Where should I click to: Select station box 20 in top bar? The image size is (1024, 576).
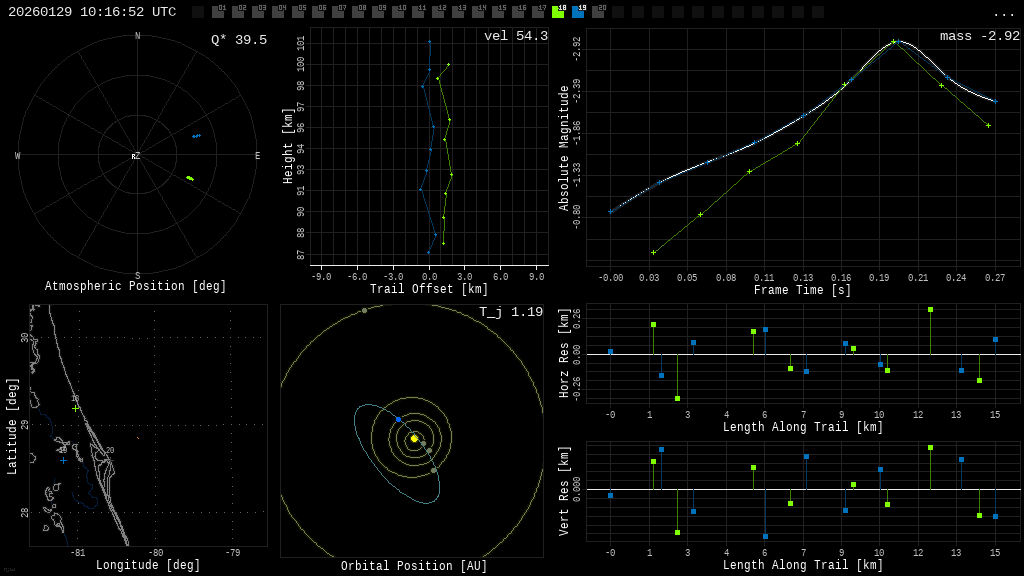pos(598,12)
